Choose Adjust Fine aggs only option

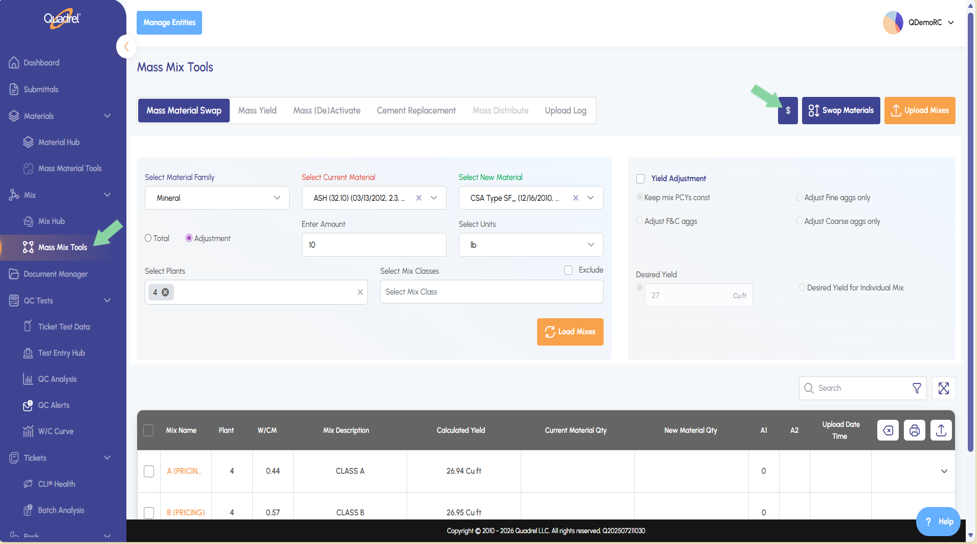tap(799, 198)
